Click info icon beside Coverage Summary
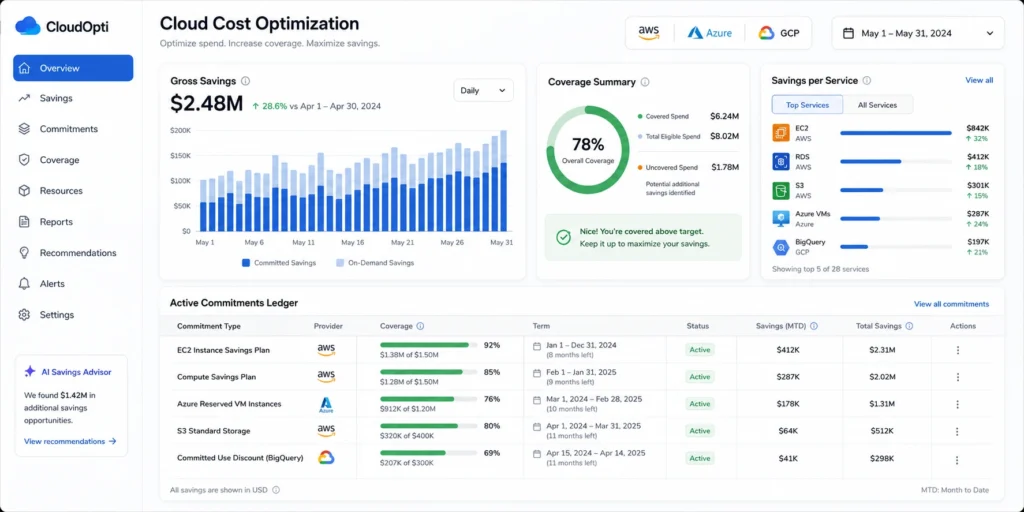The height and width of the screenshot is (512, 1024). (645, 82)
